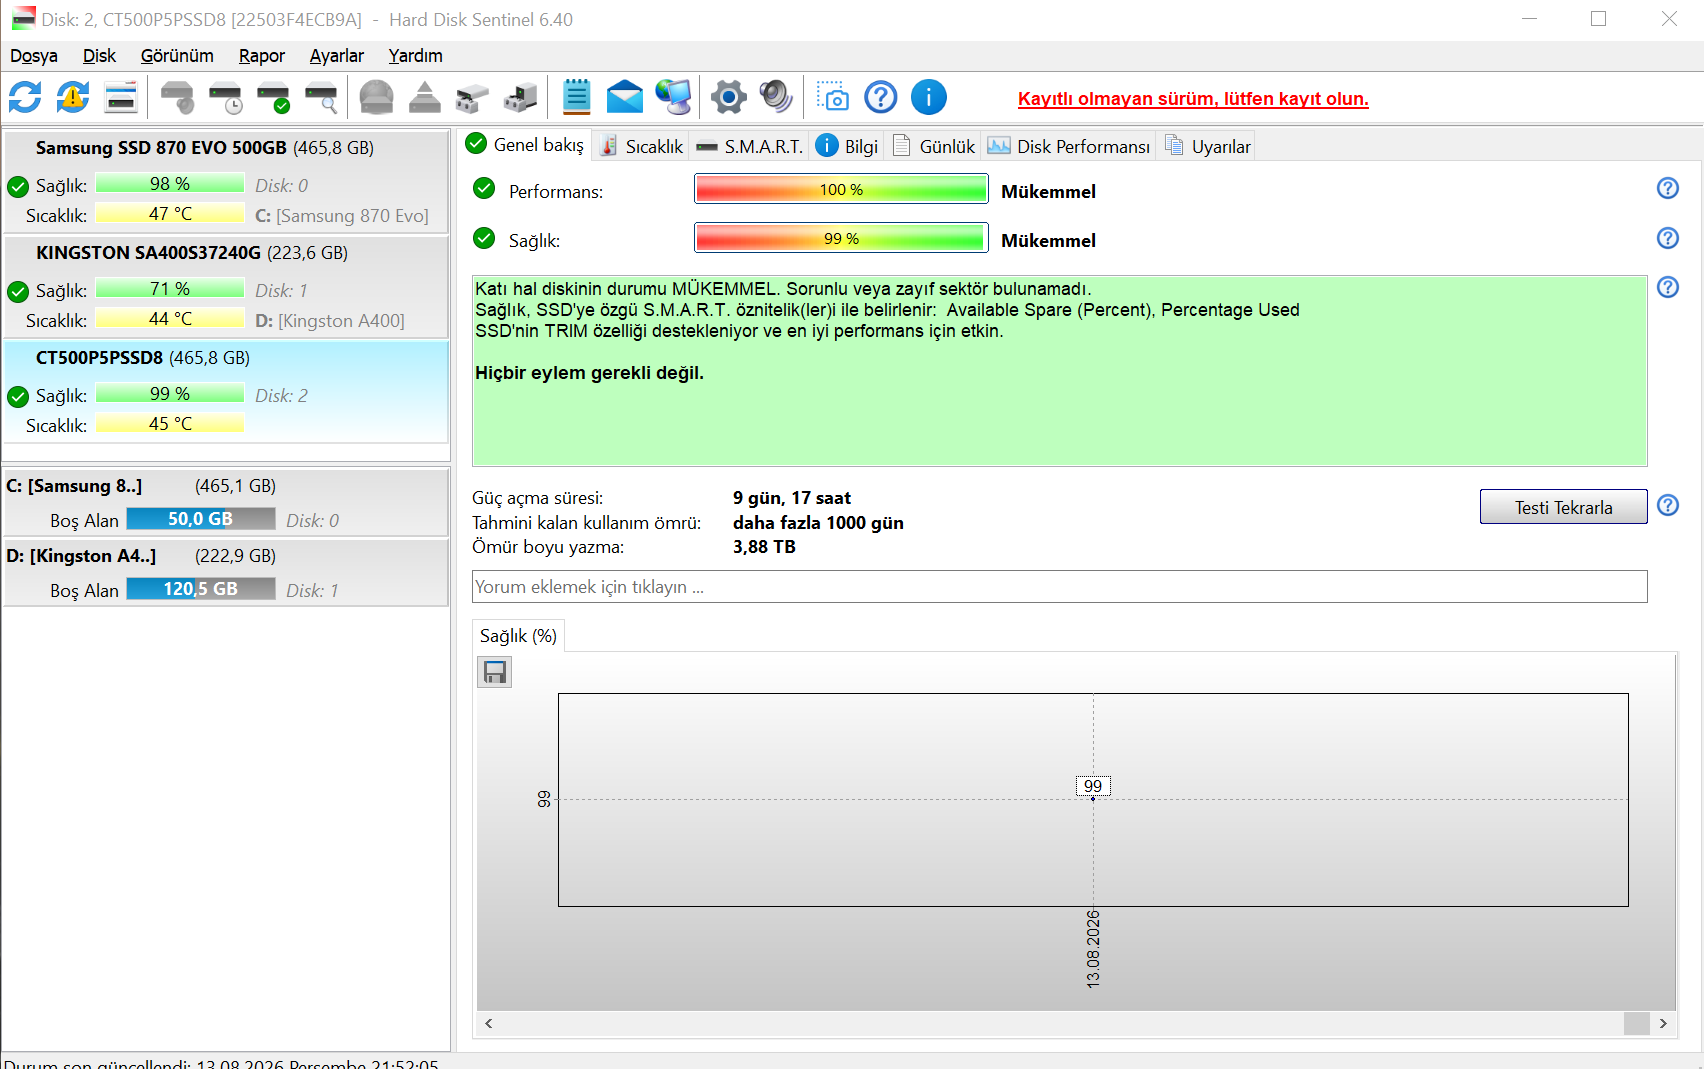Click the refresh with warning icon
This screenshot has width=1704, height=1069.
(x=73, y=97)
